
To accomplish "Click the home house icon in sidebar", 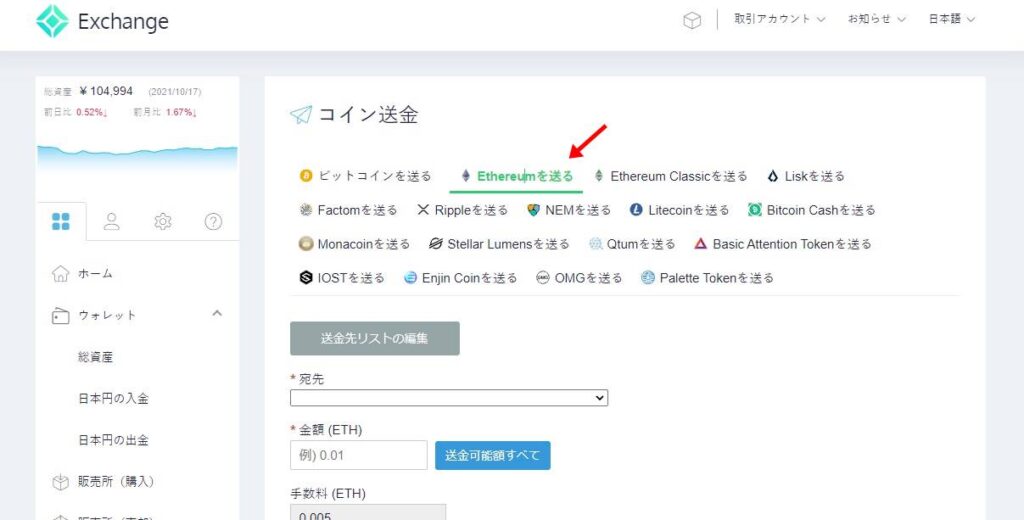I will (x=60, y=274).
